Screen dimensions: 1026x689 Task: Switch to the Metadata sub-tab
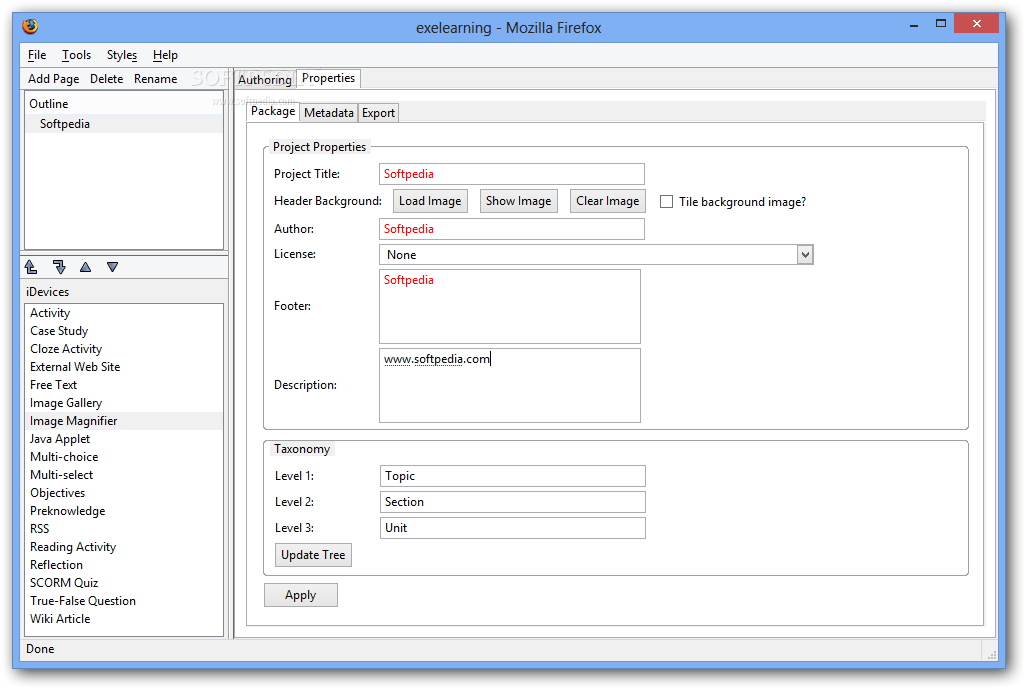click(328, 113)
